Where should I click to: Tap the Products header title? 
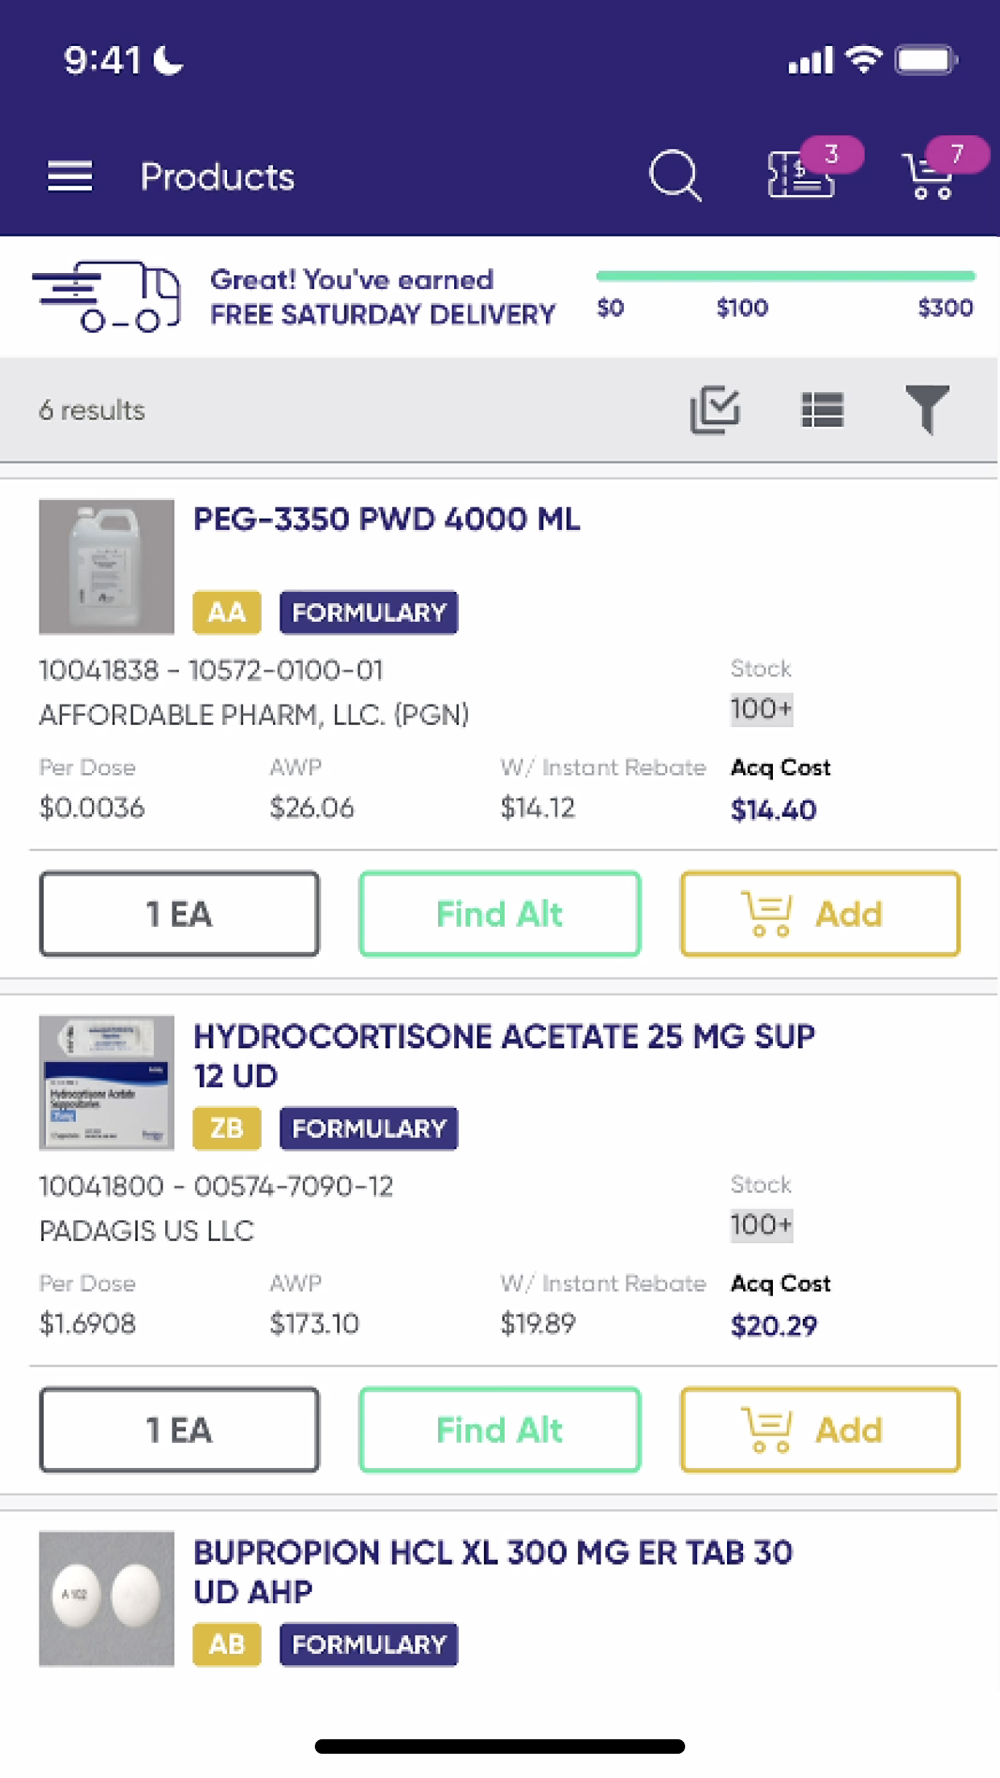[217, 177]
